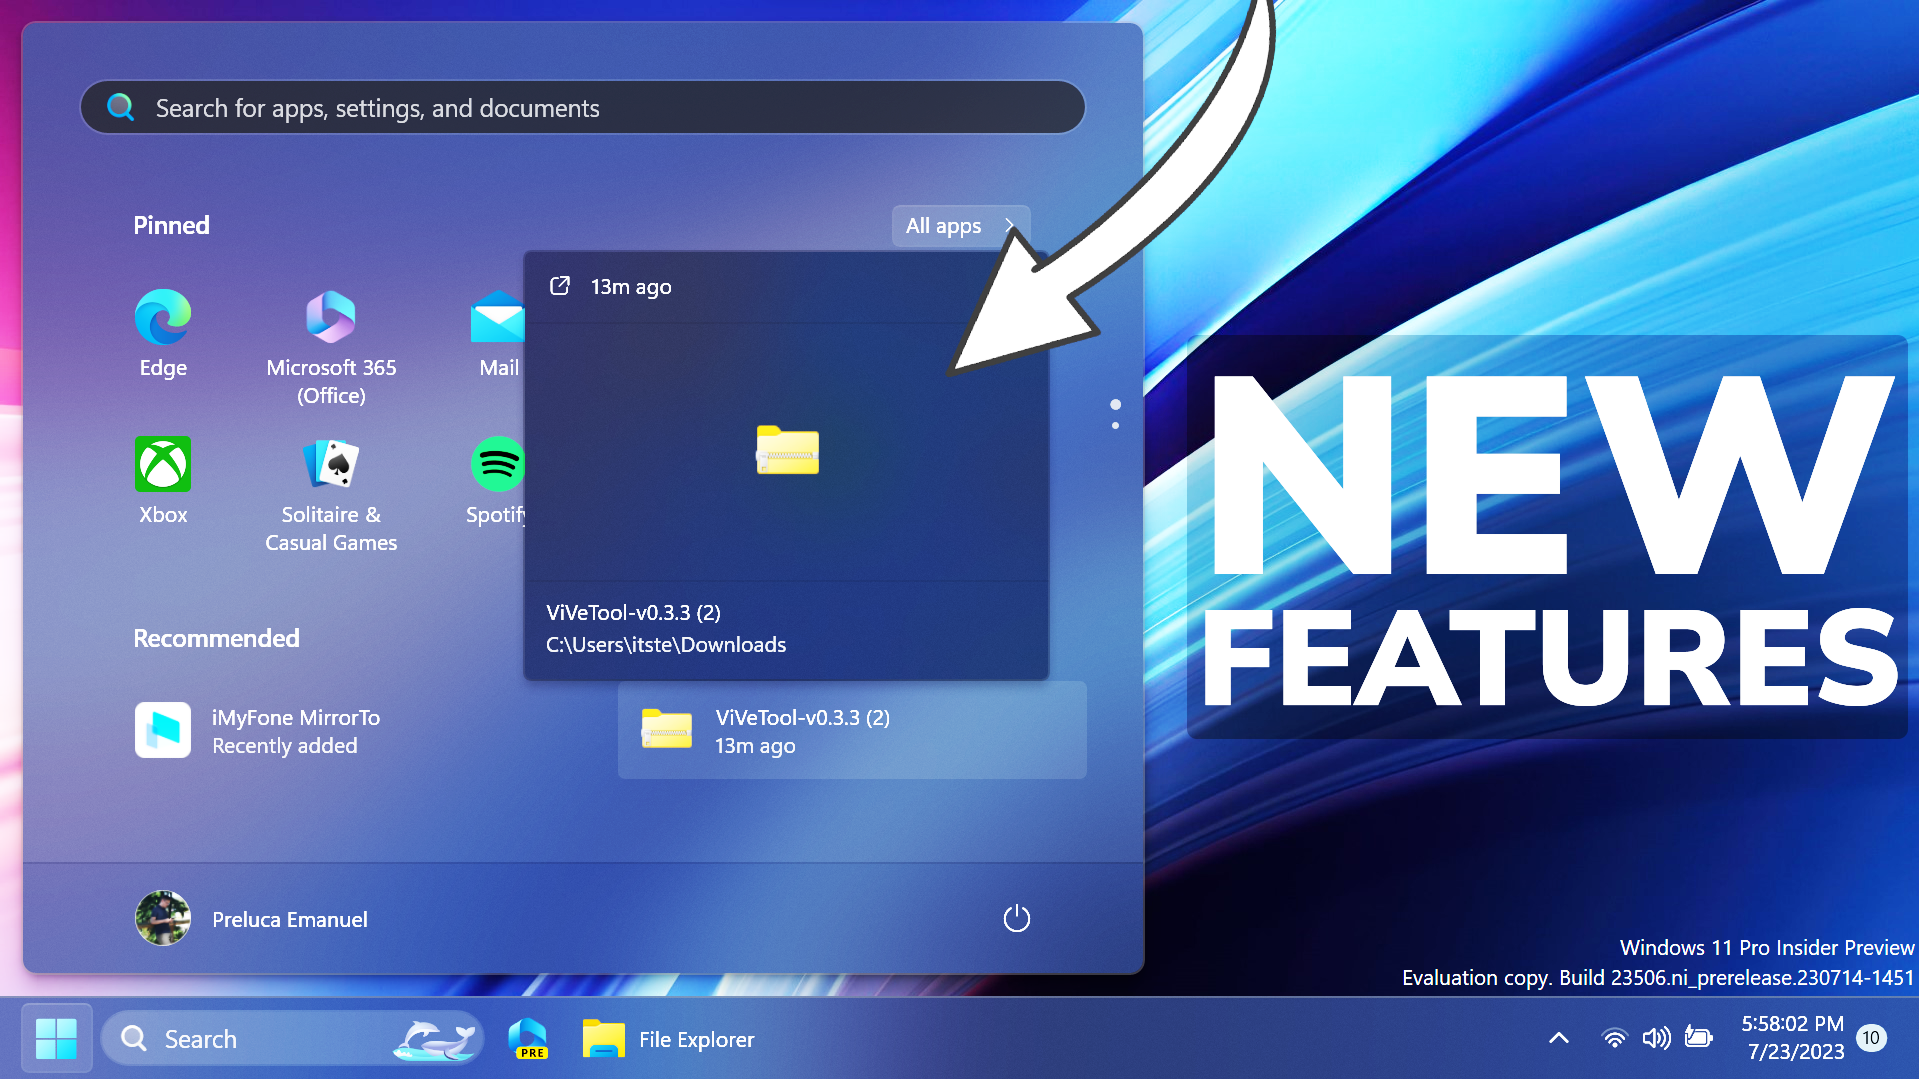
Task: Click the C:\Users\itste\Downloads path link
Action: [x=665, y=645]
